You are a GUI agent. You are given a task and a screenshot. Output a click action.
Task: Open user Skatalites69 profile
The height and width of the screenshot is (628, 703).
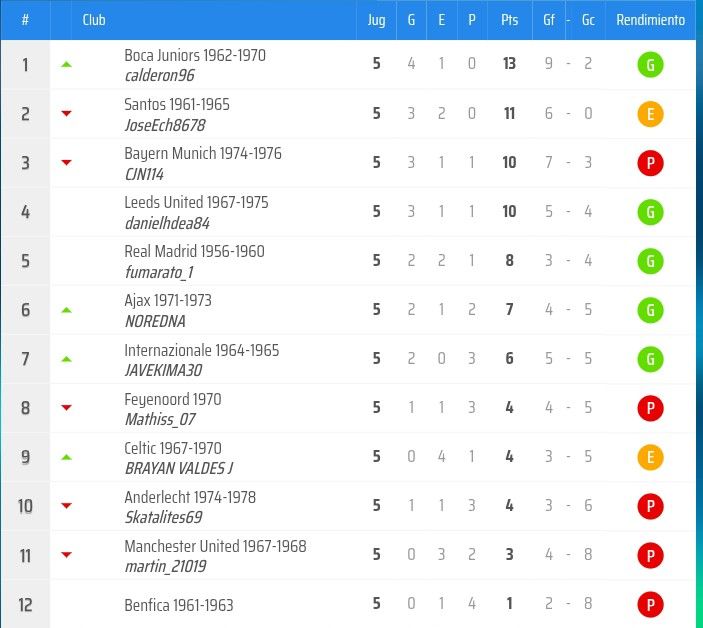[x=163, y=517]
